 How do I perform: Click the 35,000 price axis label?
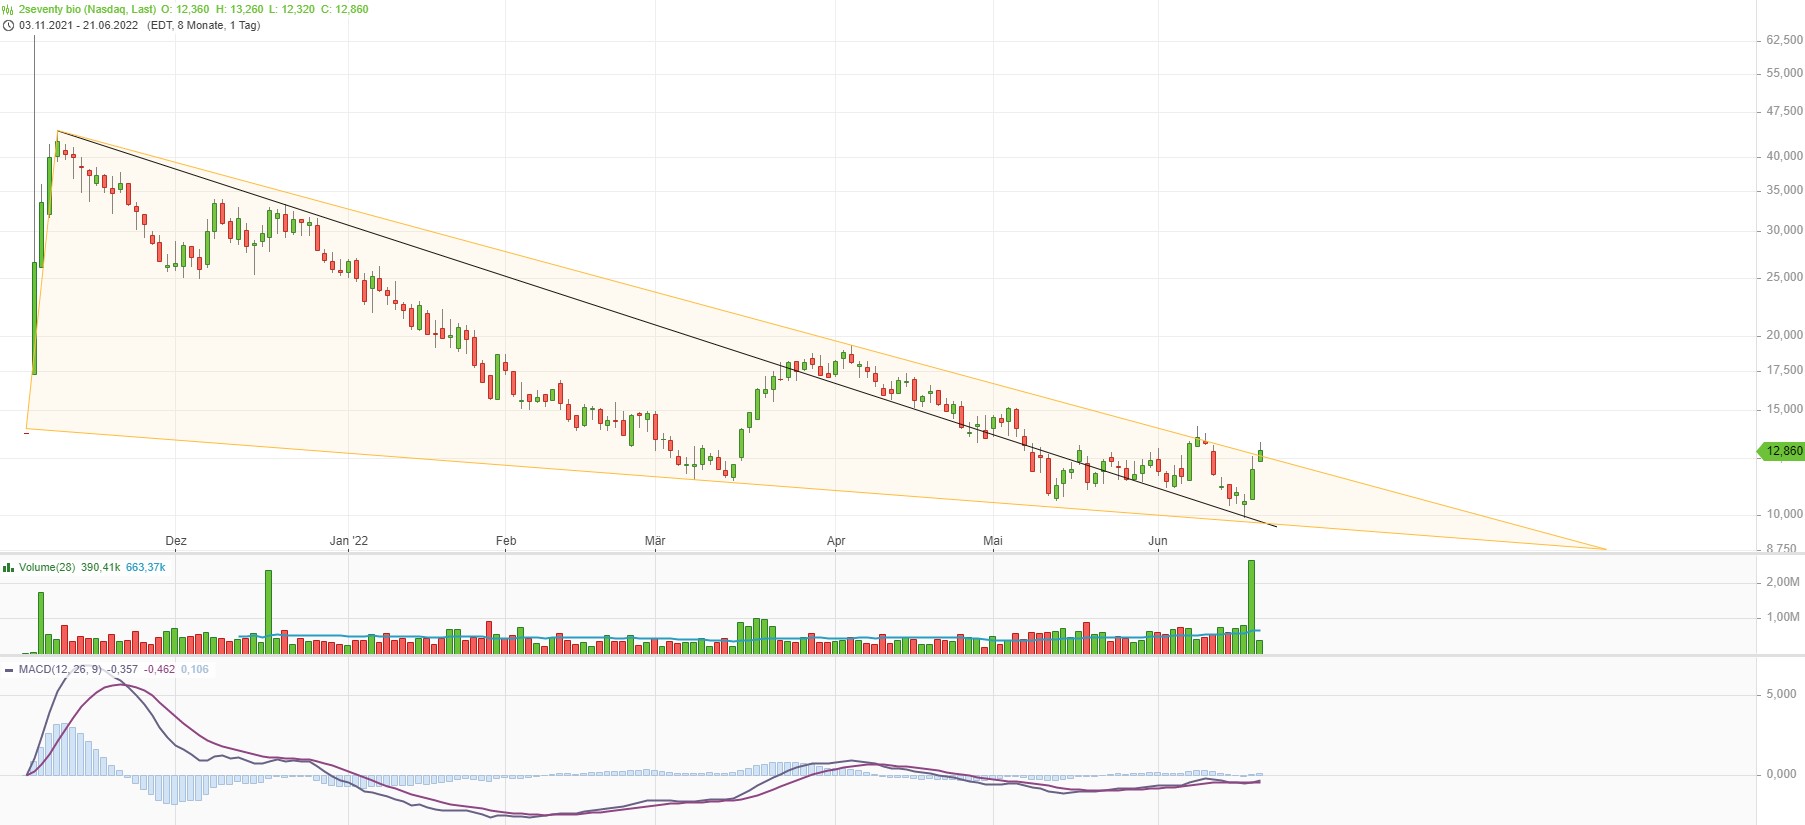click(x=1784, y=190)
